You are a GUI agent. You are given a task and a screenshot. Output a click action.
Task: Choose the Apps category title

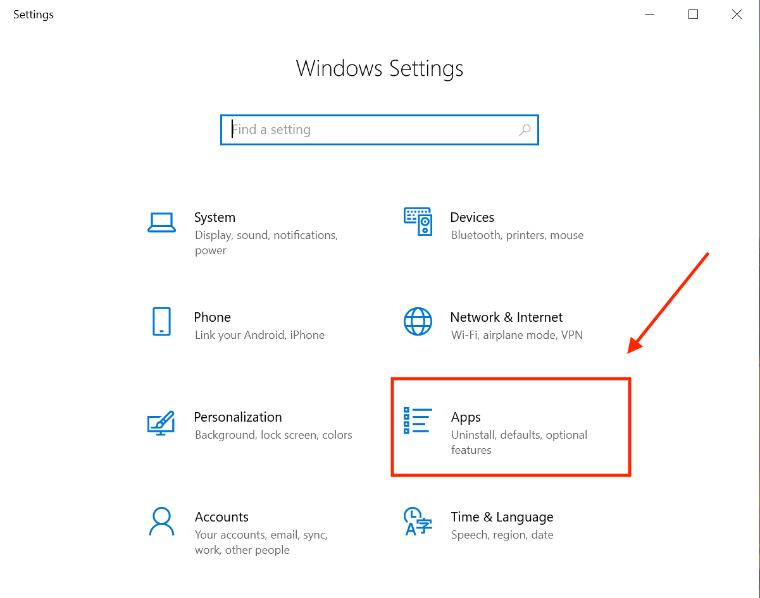(466, 418)
